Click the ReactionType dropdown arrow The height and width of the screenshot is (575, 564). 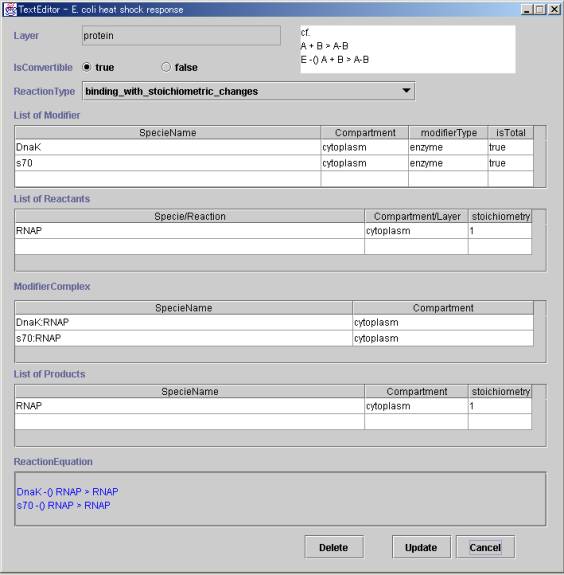406,91
